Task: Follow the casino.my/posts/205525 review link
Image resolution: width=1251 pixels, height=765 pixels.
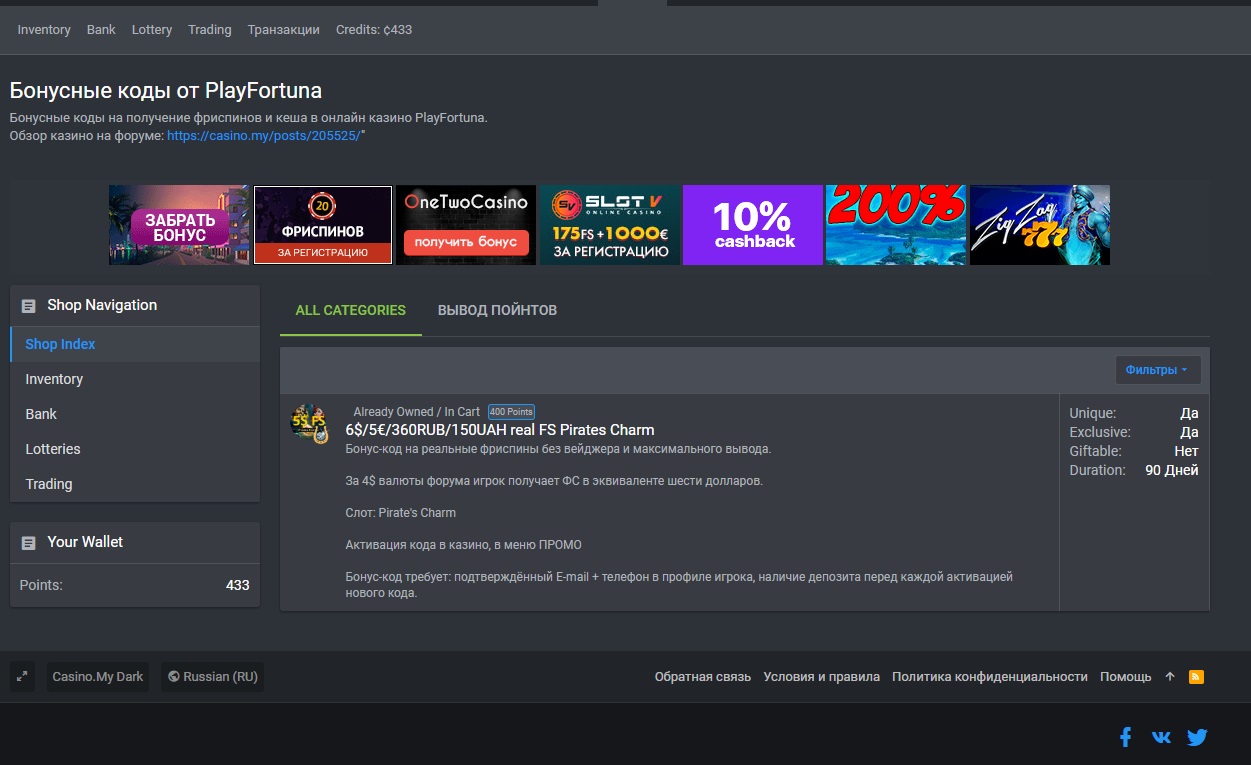Action: point(264,135)
